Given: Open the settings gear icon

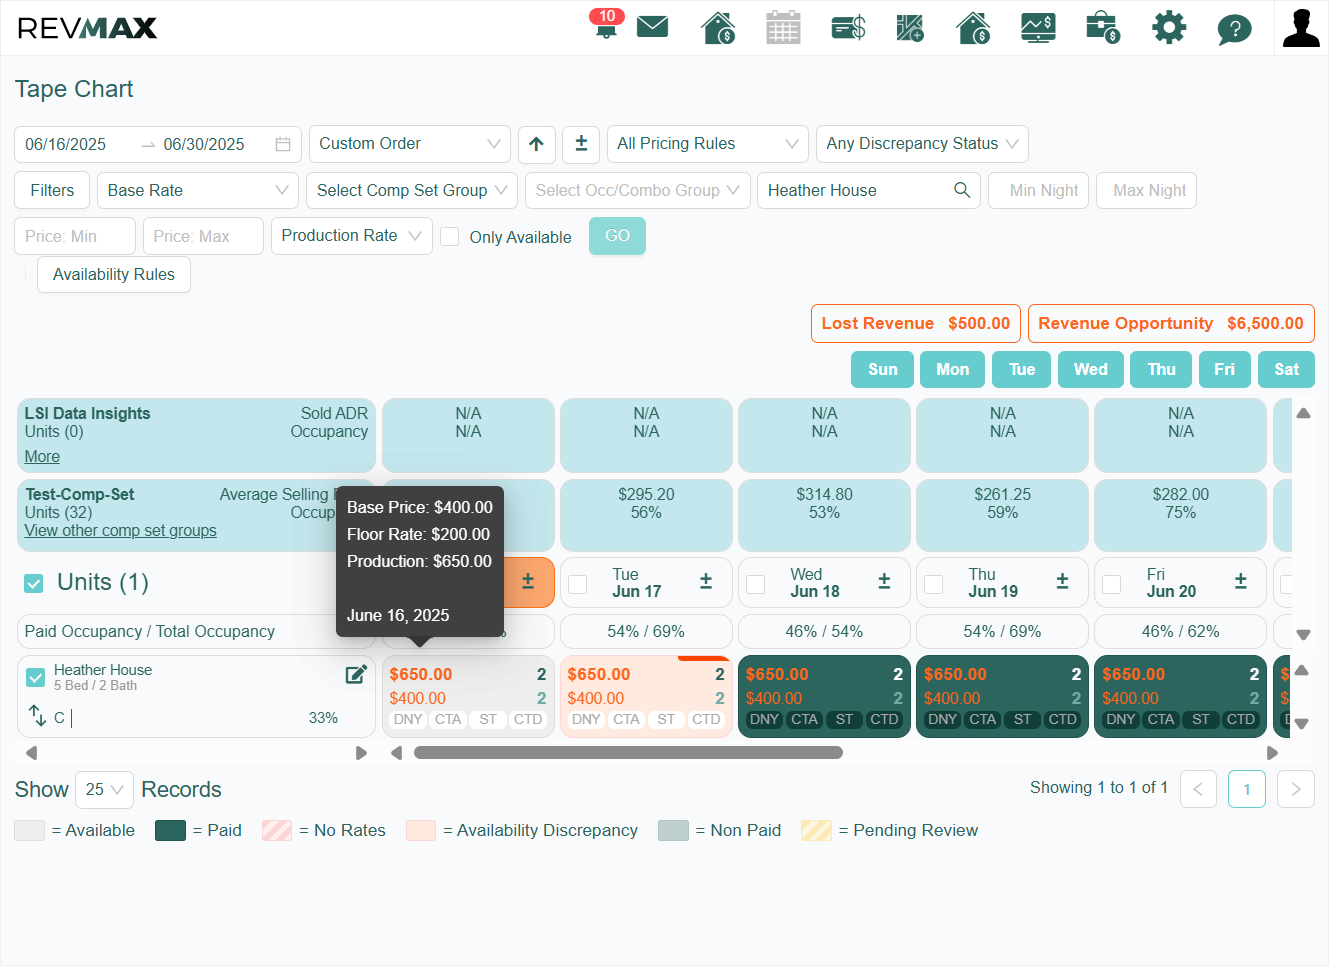Looking at the screenshot, I should 1168,27.
